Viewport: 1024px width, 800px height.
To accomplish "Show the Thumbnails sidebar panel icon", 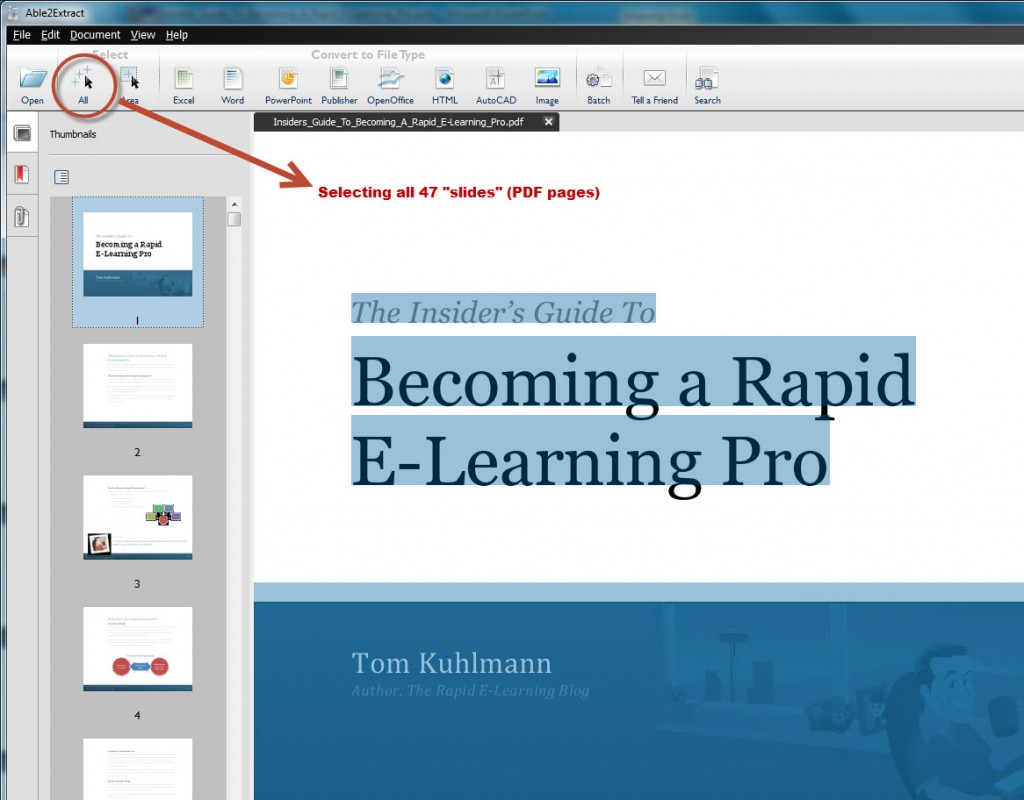I will (x=22, y=133).
